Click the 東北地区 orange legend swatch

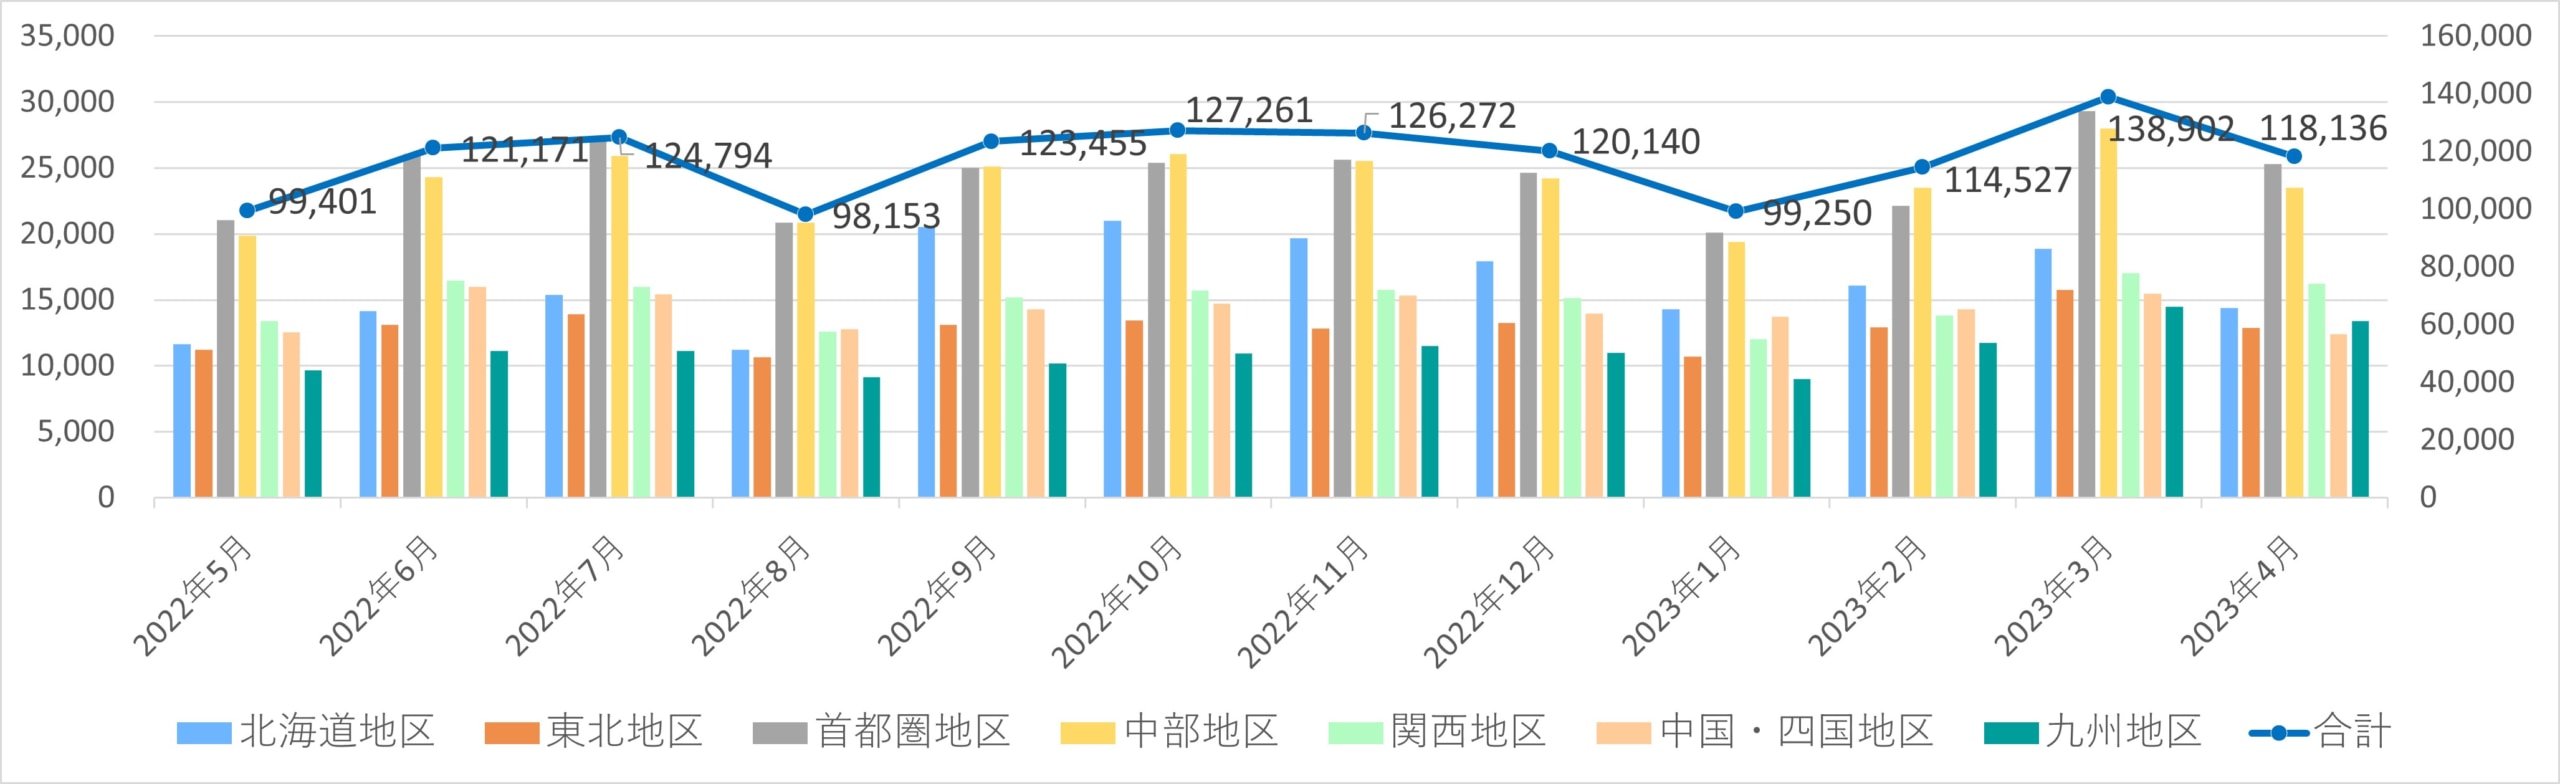click(511, 733)
